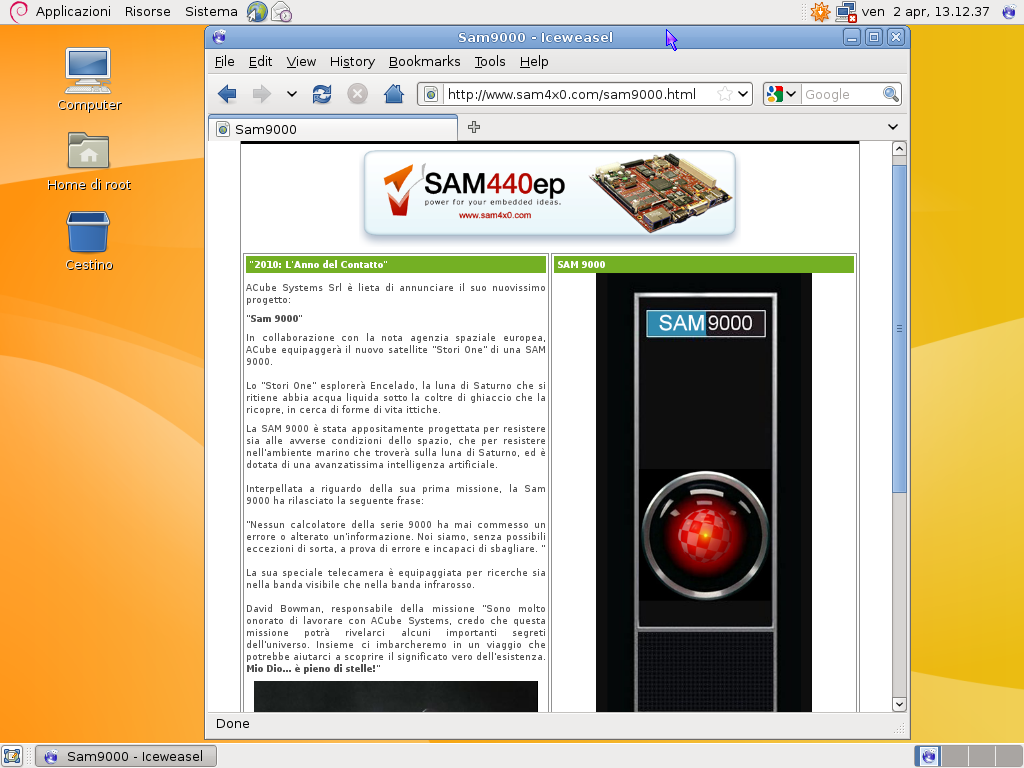Open the clock showing ven 2 apr

coord(925,11)
